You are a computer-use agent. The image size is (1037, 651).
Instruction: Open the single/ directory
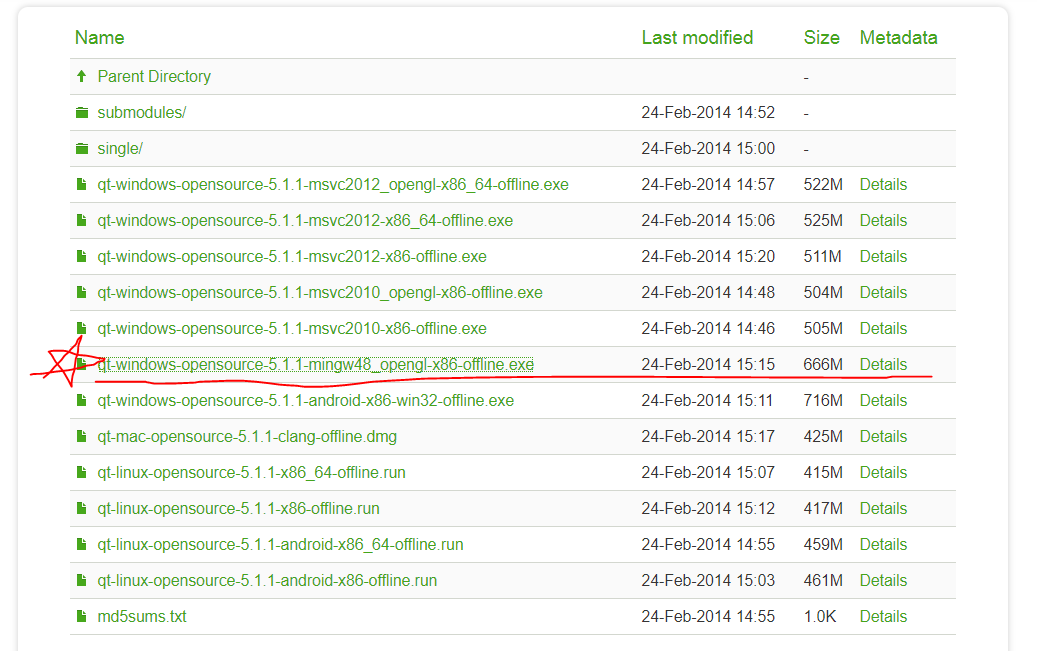point(120,148)
